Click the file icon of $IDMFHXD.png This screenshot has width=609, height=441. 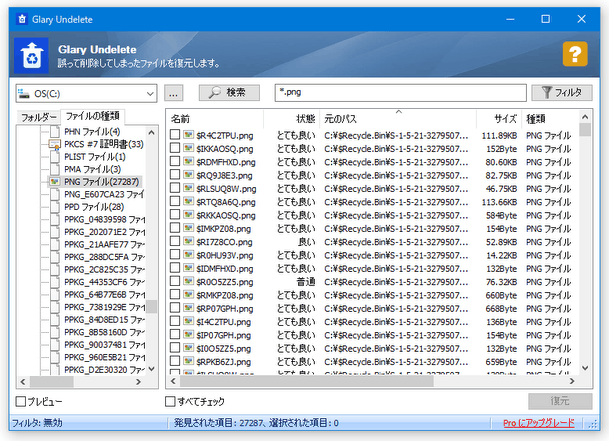188,268
